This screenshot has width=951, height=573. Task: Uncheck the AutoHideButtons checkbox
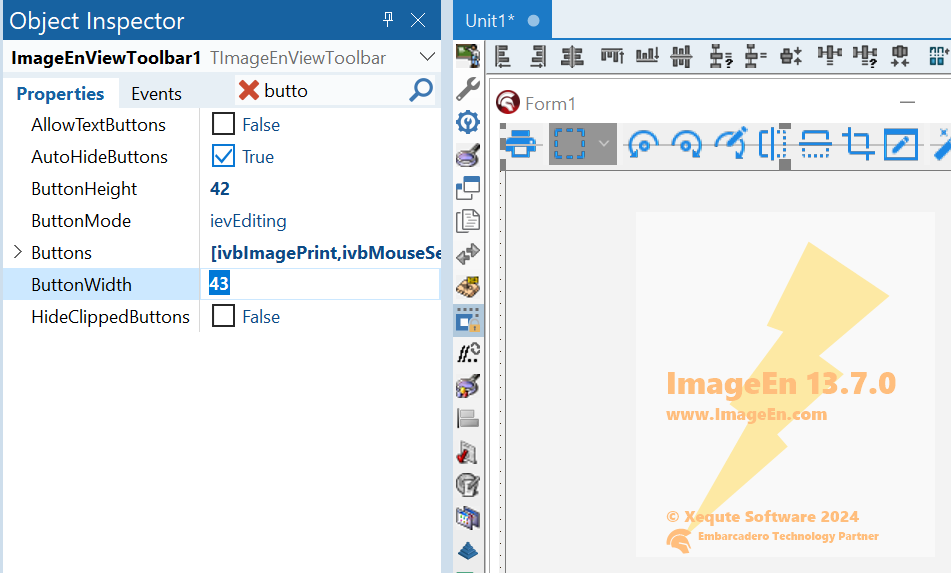coord(223,156)
